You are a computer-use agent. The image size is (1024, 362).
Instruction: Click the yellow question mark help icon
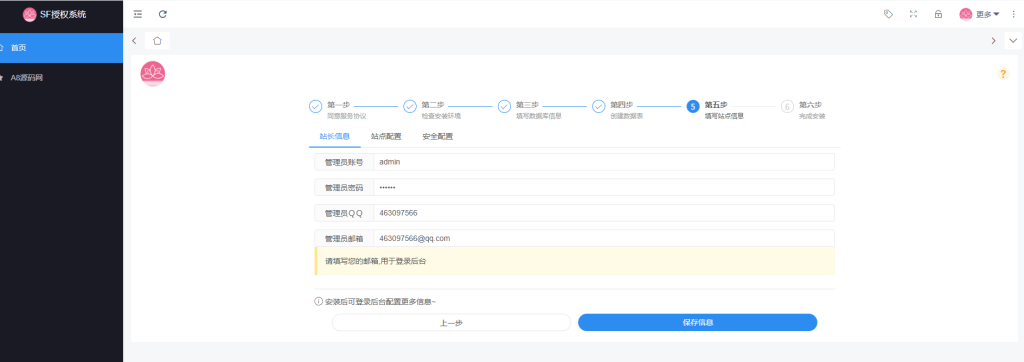tap(1003, 74)
